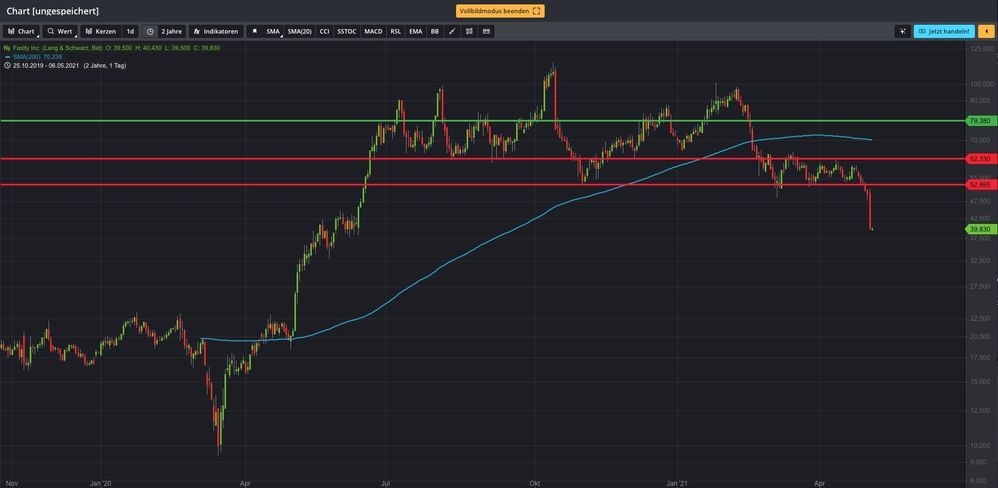Open the Wert search field
Viewport: 998px width, 488px height.
[60, 31]
